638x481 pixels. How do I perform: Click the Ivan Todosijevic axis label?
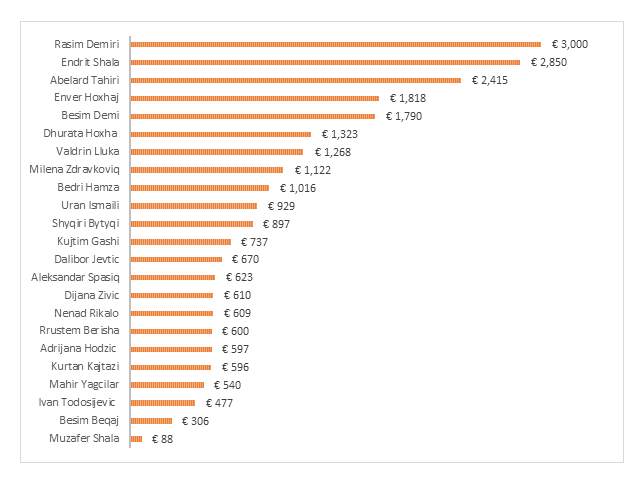click(77, 402)
